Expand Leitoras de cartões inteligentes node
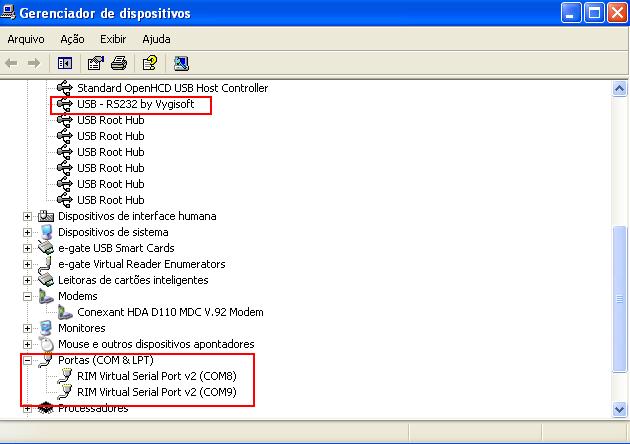This screenshot has height=444, width=630. 27,280
